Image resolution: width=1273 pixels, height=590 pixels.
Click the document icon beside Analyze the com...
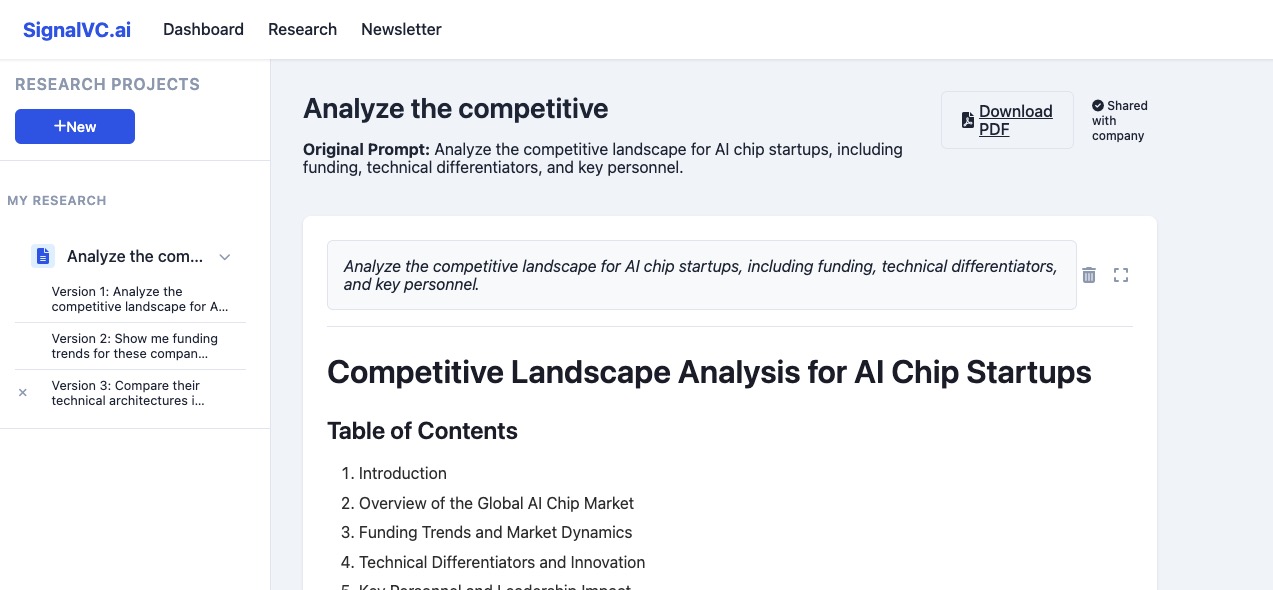(43, 257)
